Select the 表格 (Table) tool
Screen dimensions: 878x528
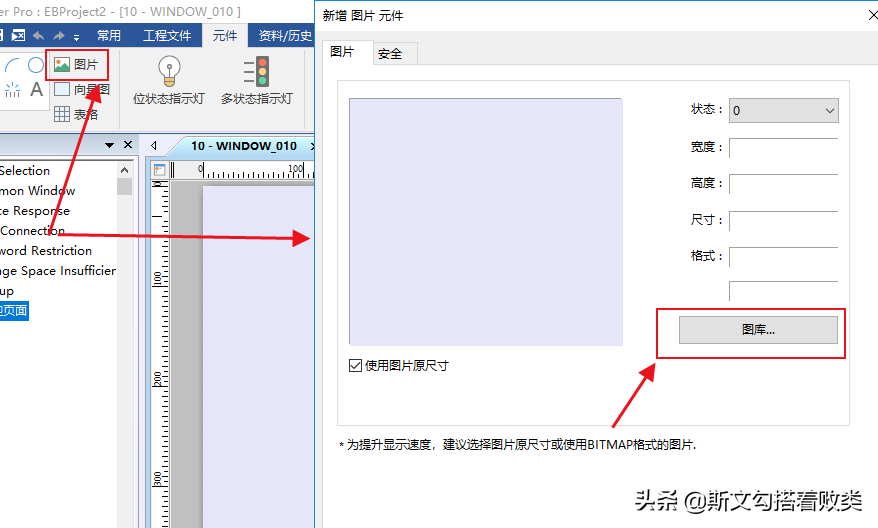point(76,114)
